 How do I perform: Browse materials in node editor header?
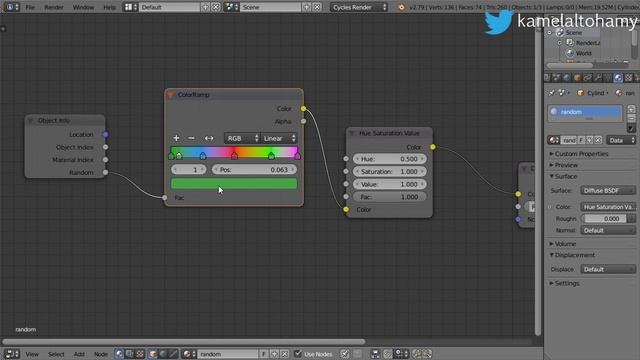click(189, 354)
